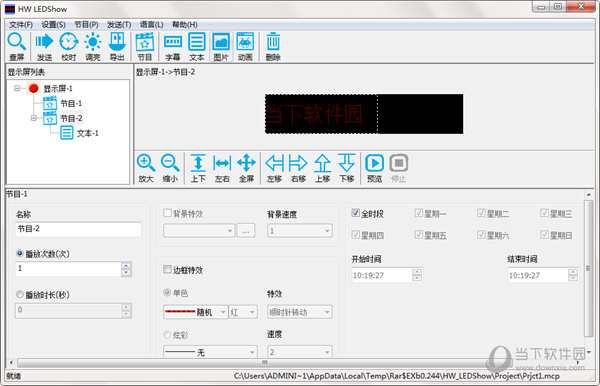Click the 开始时间 time field
Screen dimensions: 600x386
[x=387, y=275]
